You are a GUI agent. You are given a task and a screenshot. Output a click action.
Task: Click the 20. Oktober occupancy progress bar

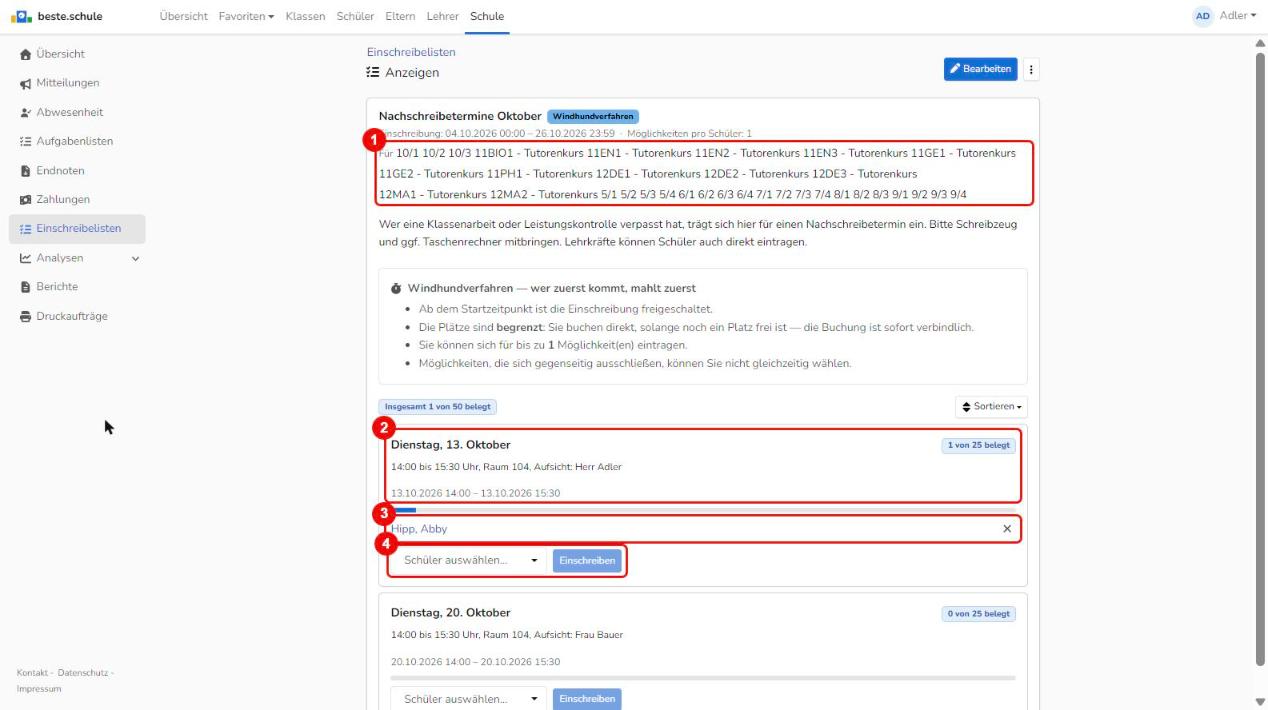coord(703,677)
